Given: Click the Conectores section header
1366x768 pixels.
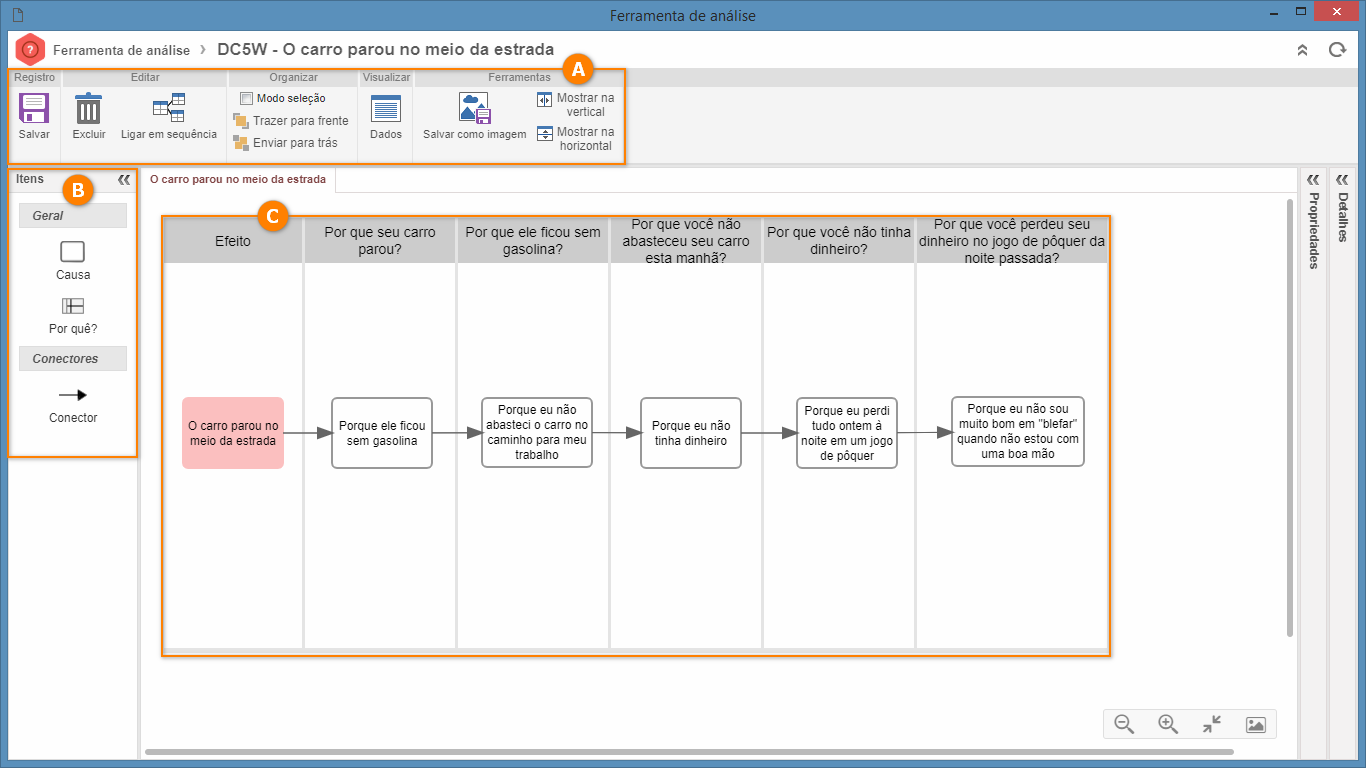Looking at the screenshot, I should [x=73, y=359].
